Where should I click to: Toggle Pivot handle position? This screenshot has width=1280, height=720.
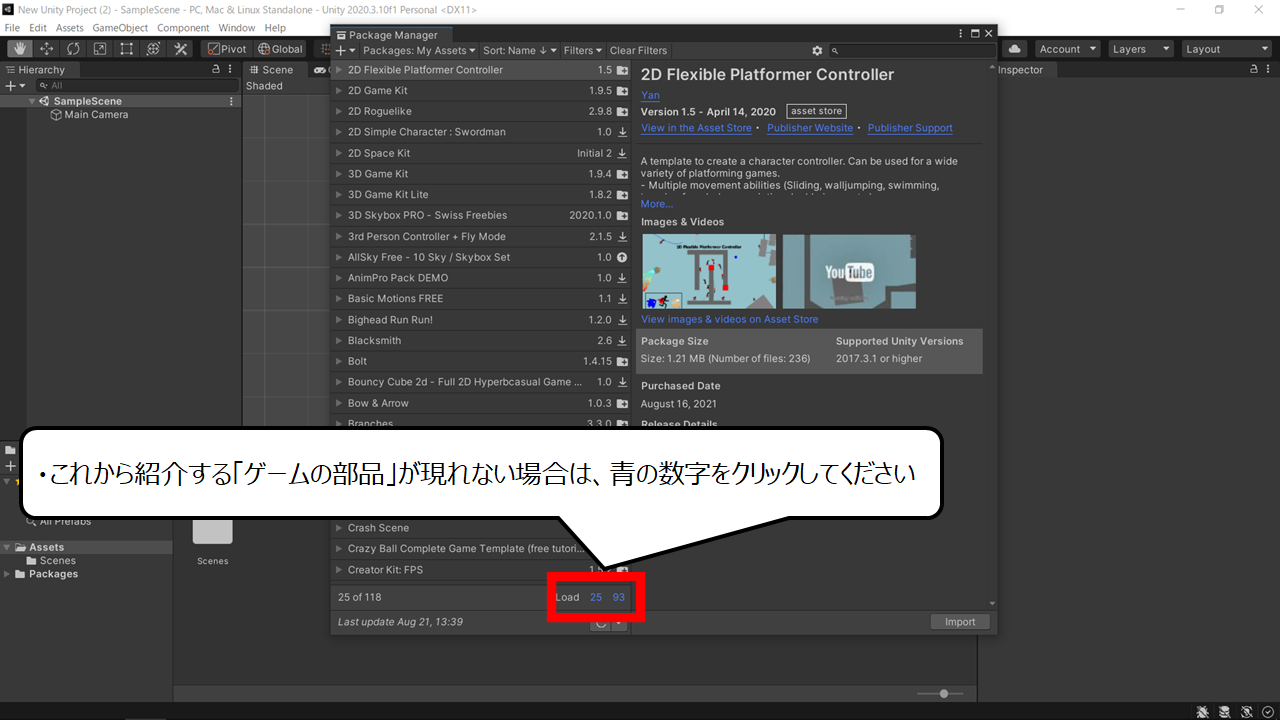click(x=227, y=49)
